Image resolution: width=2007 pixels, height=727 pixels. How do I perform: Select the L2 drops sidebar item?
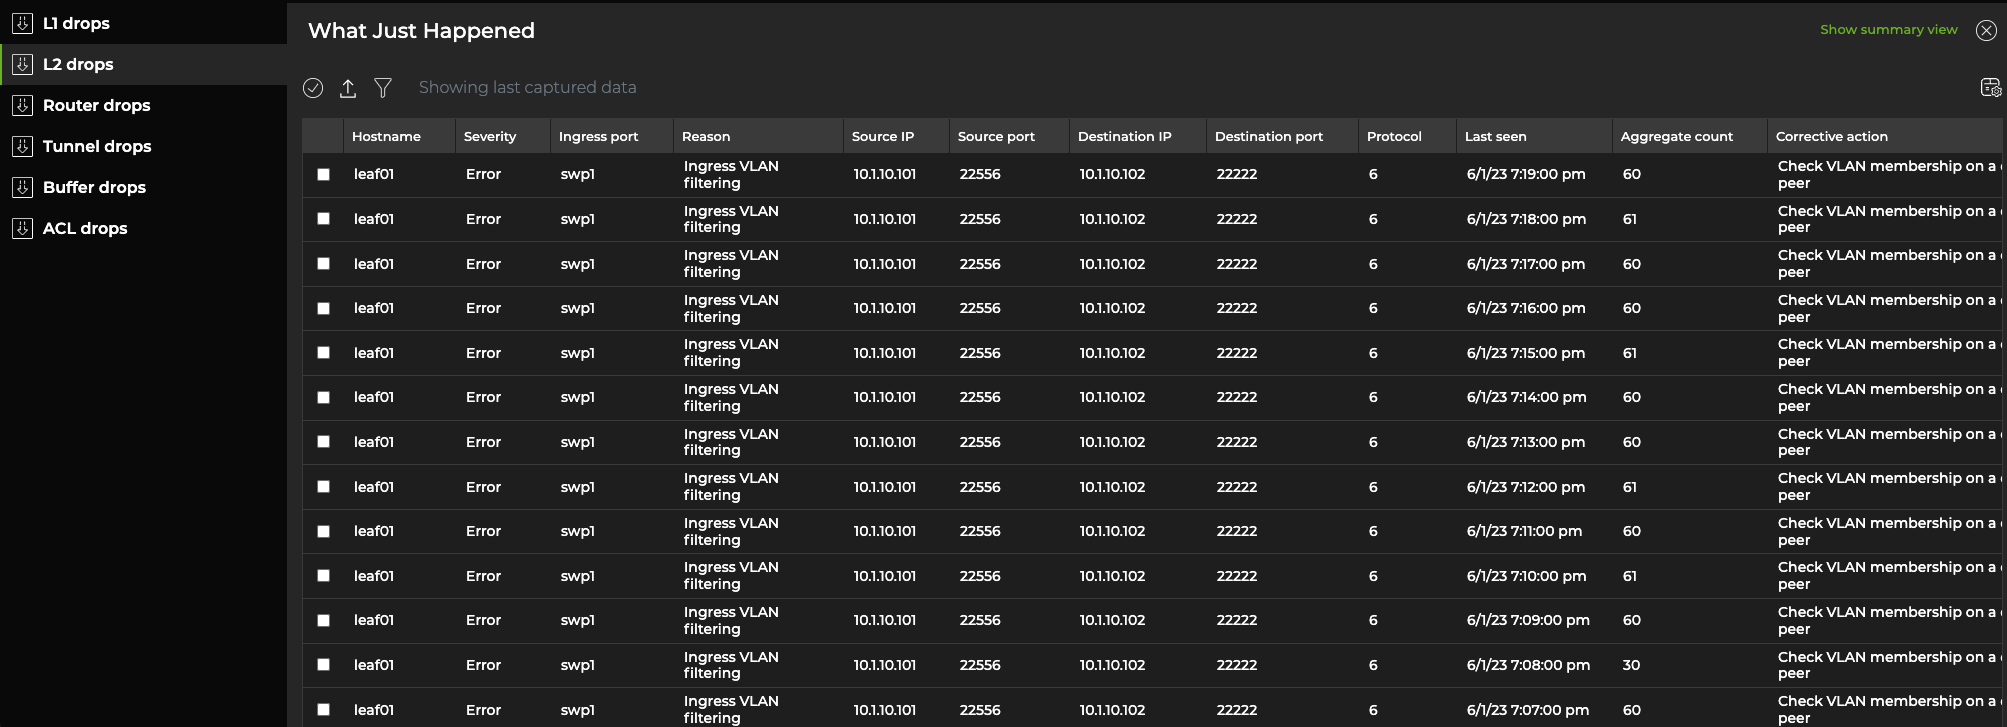78,64
